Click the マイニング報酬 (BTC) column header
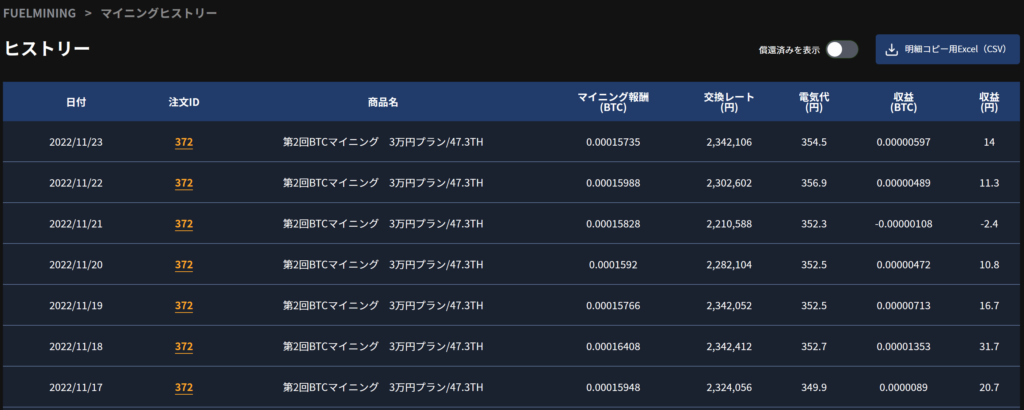The image size is (1024, 410). tap(613, 102)
